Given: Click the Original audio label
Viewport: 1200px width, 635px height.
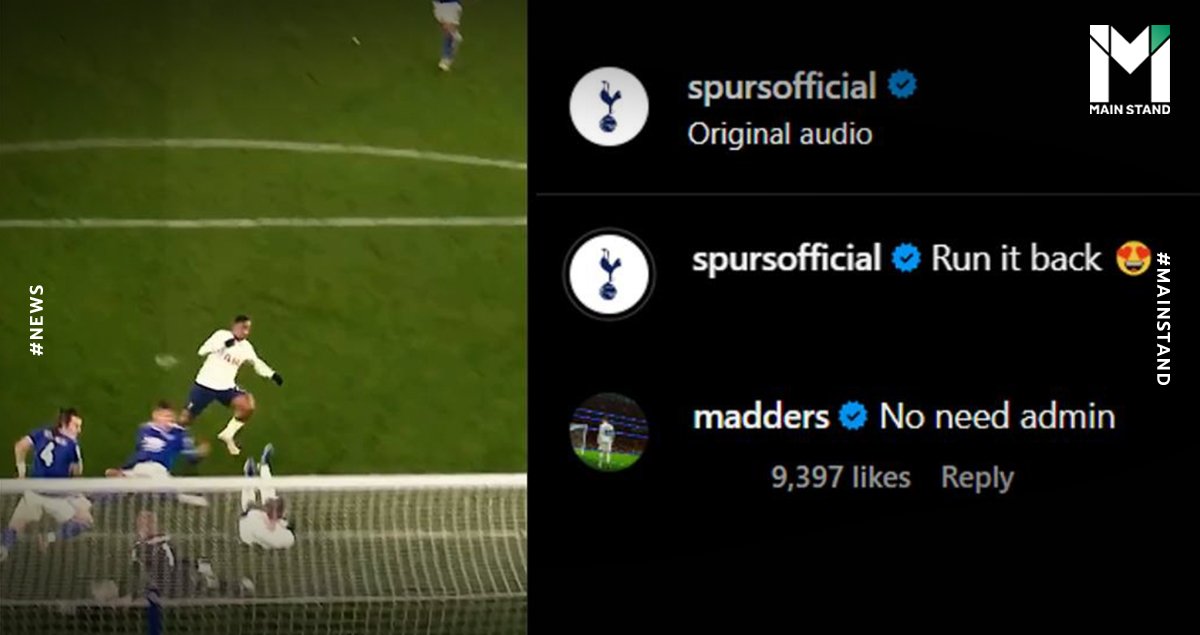Looking at the screenshot, I should [780, 134].
